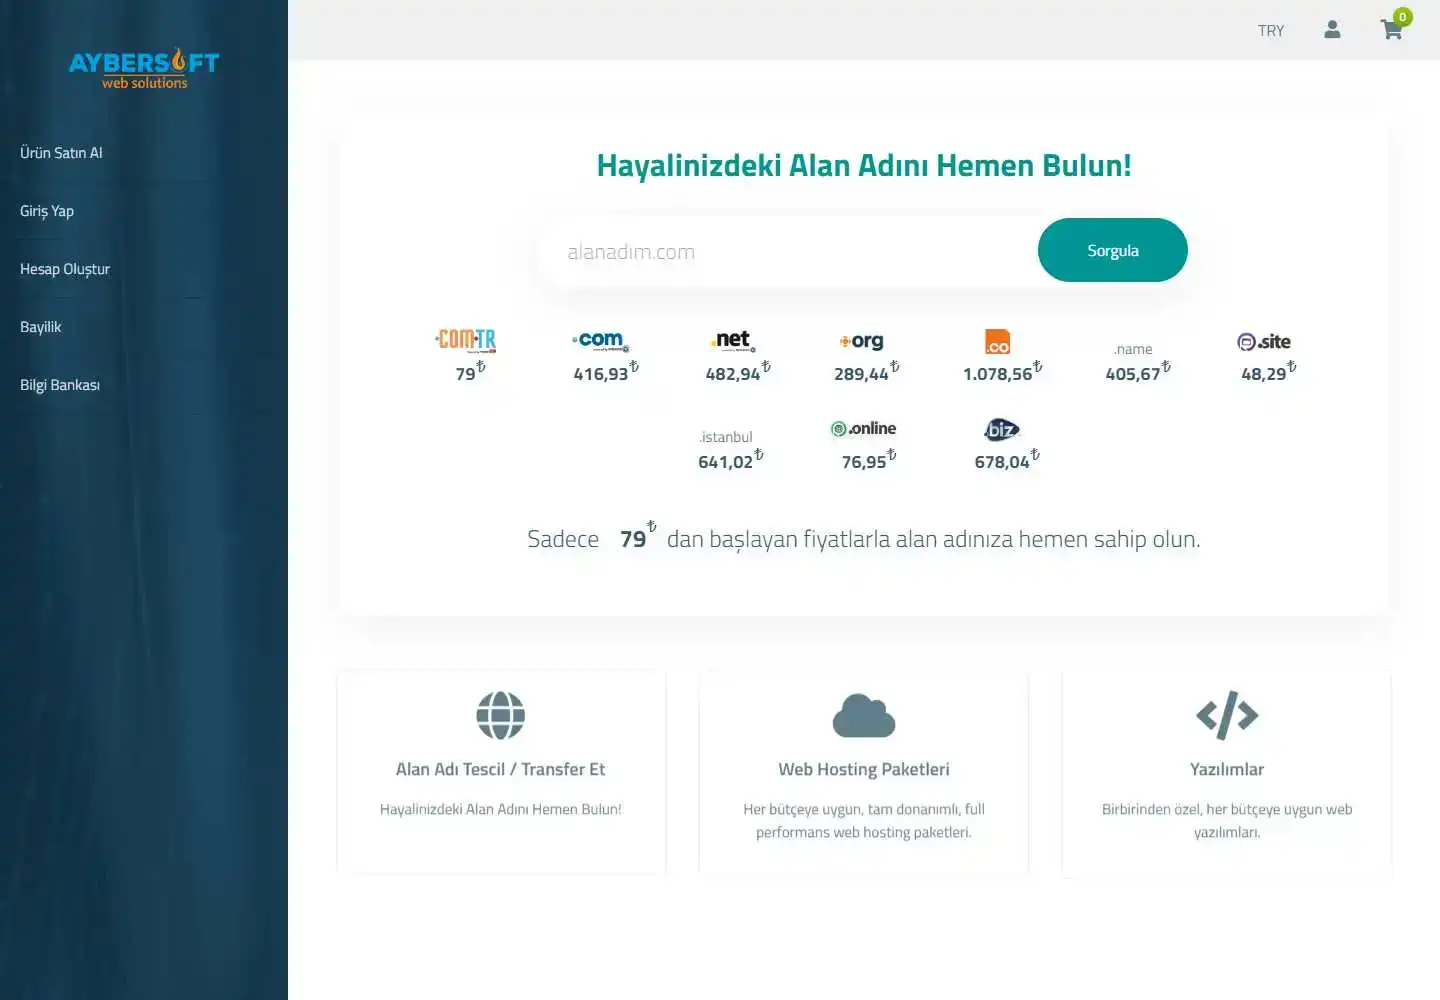Open Bayilik in sidebar

(41, 327)
